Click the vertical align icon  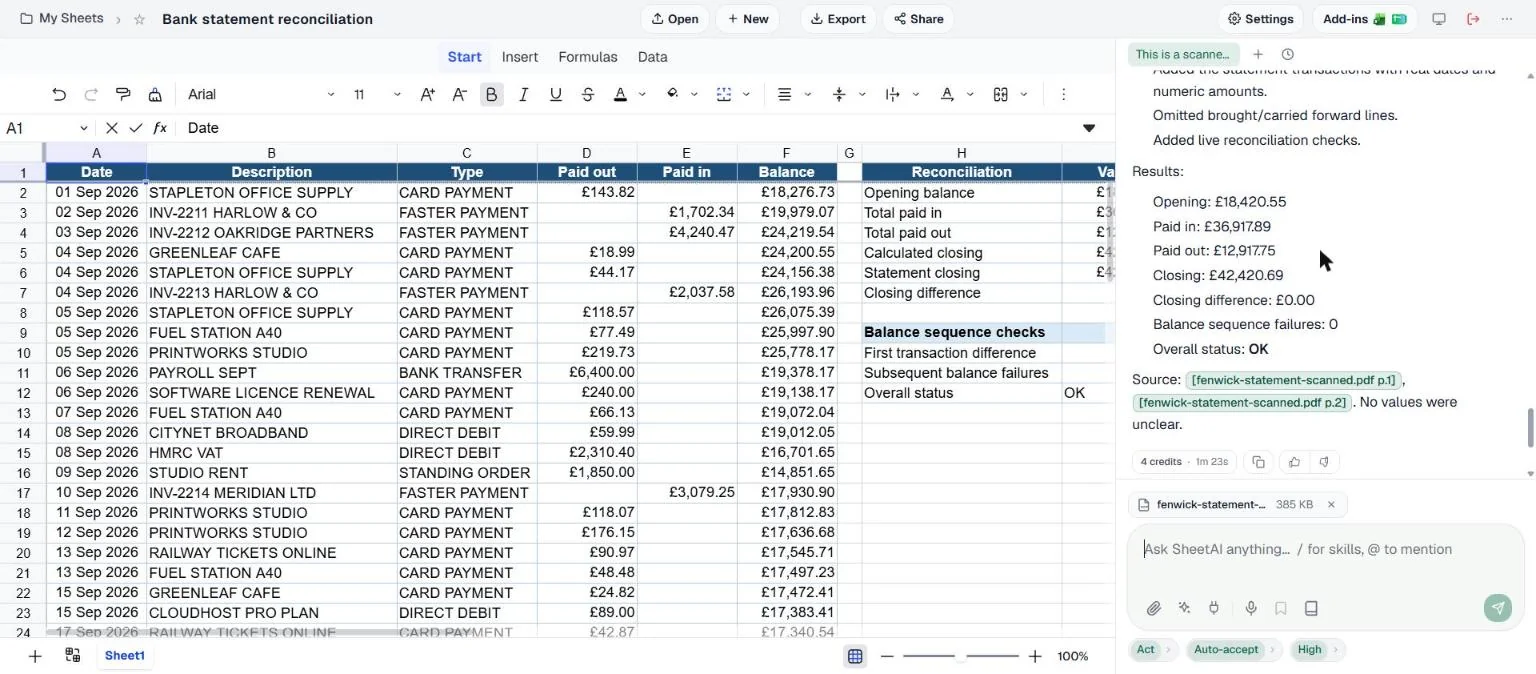(839, 94)
